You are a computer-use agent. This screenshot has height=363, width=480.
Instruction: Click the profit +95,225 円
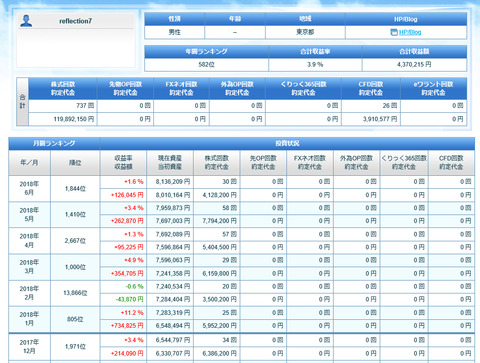pos(129,247)
